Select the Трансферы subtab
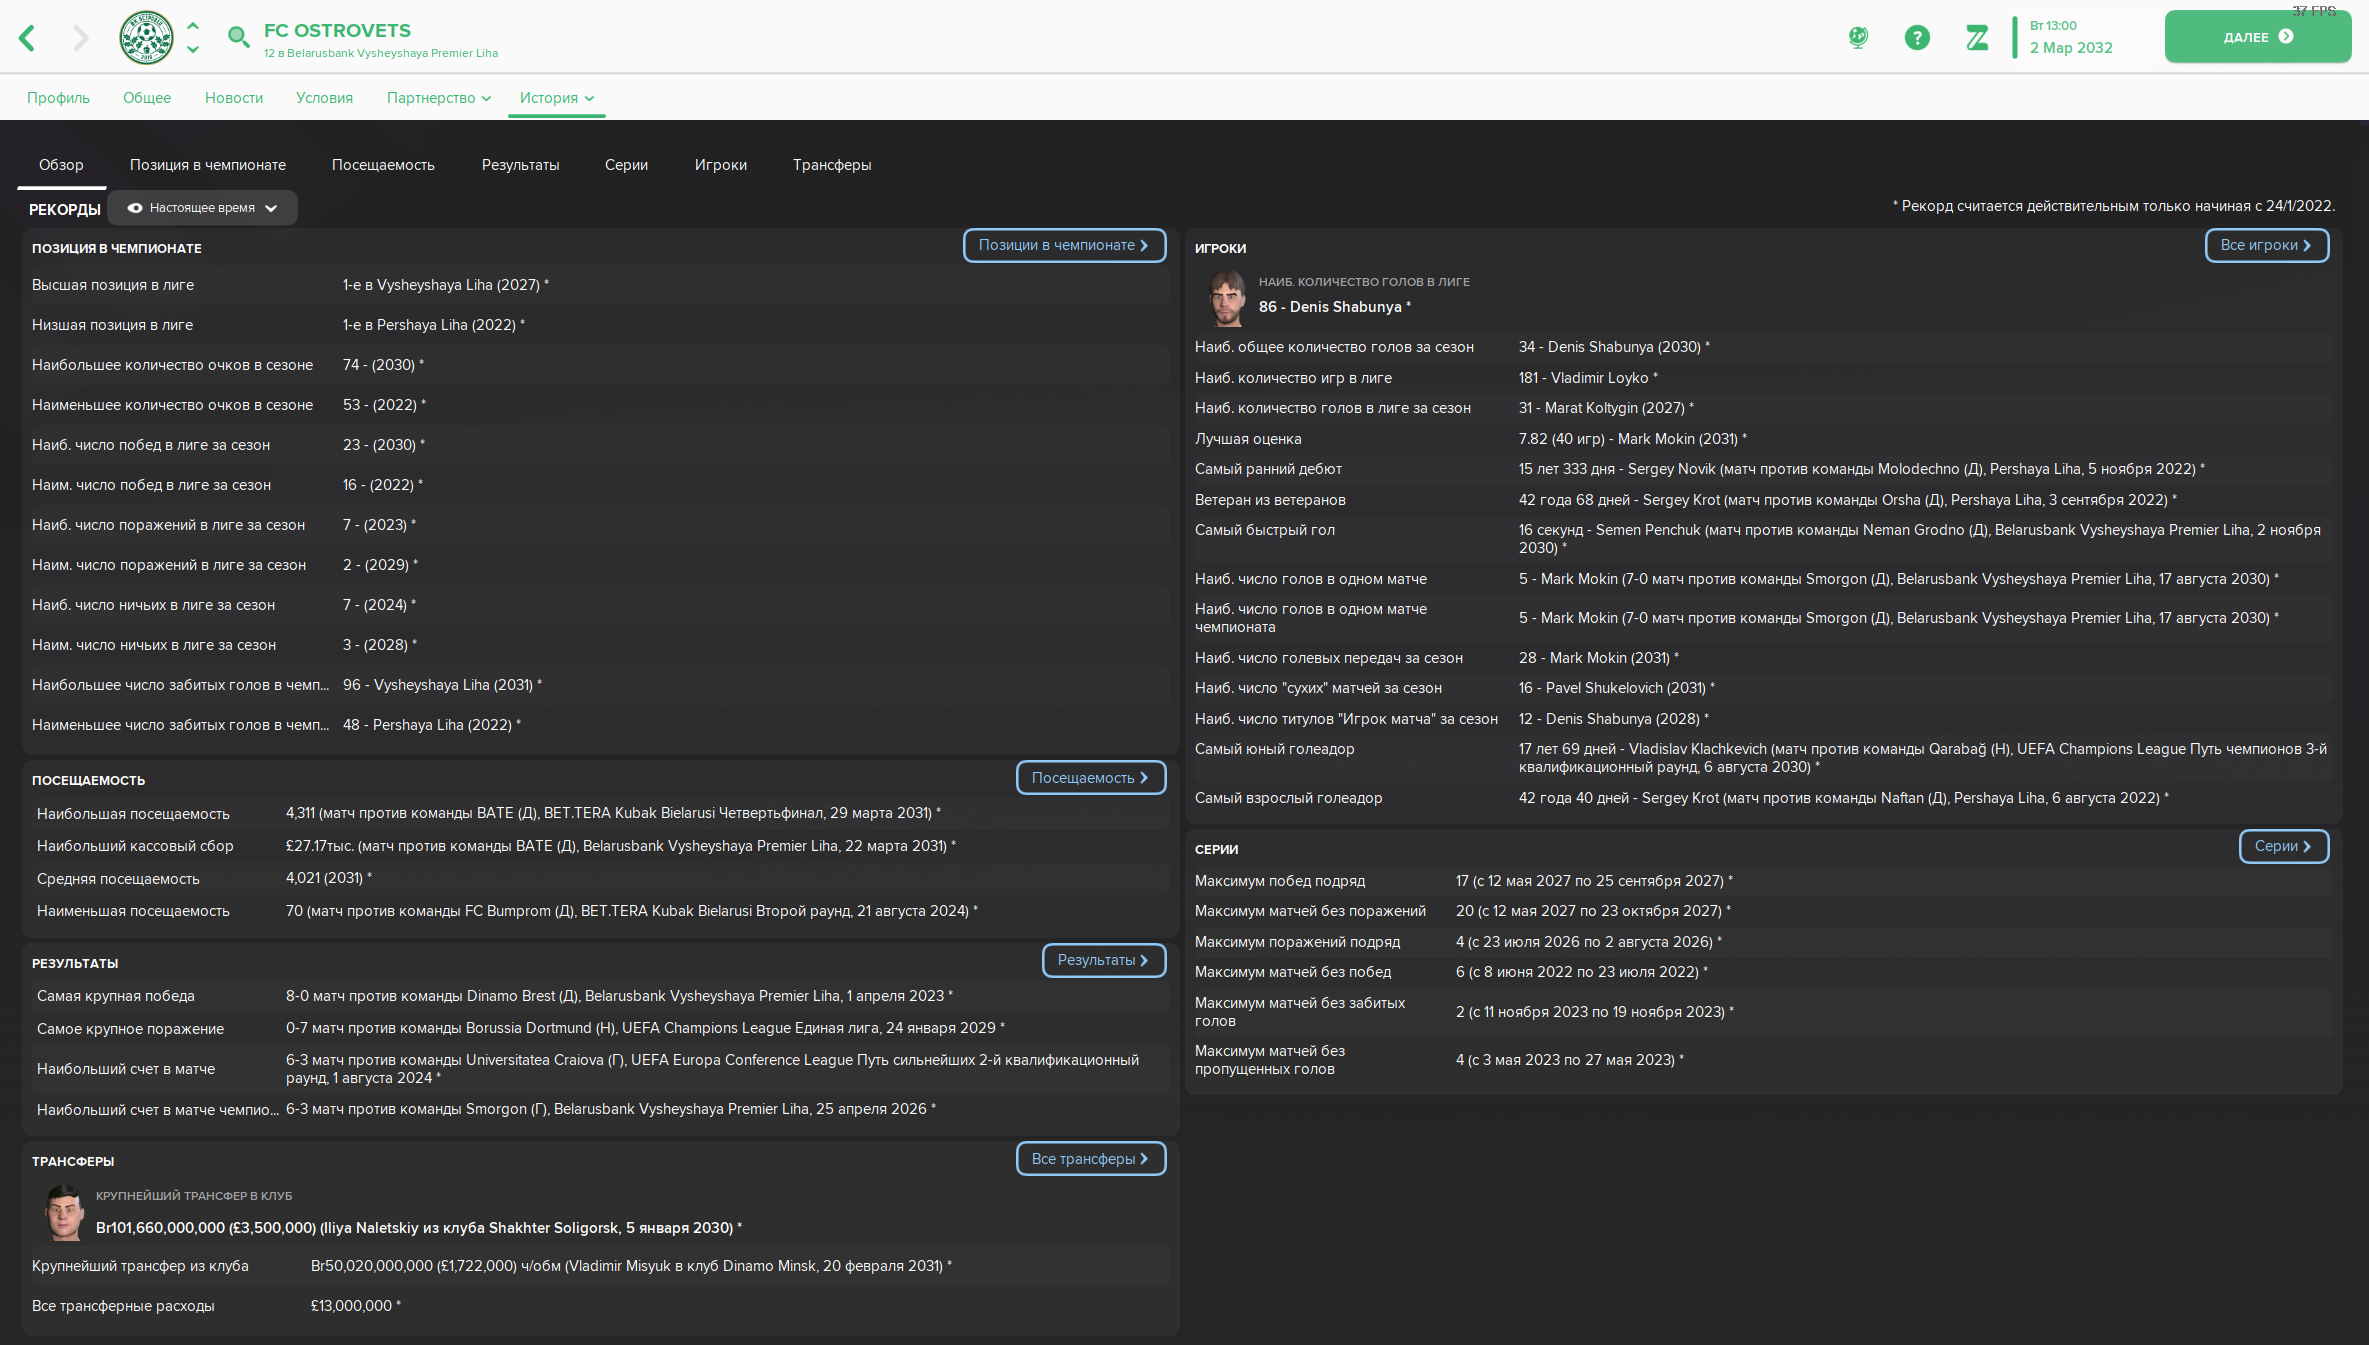 [832, 165]
